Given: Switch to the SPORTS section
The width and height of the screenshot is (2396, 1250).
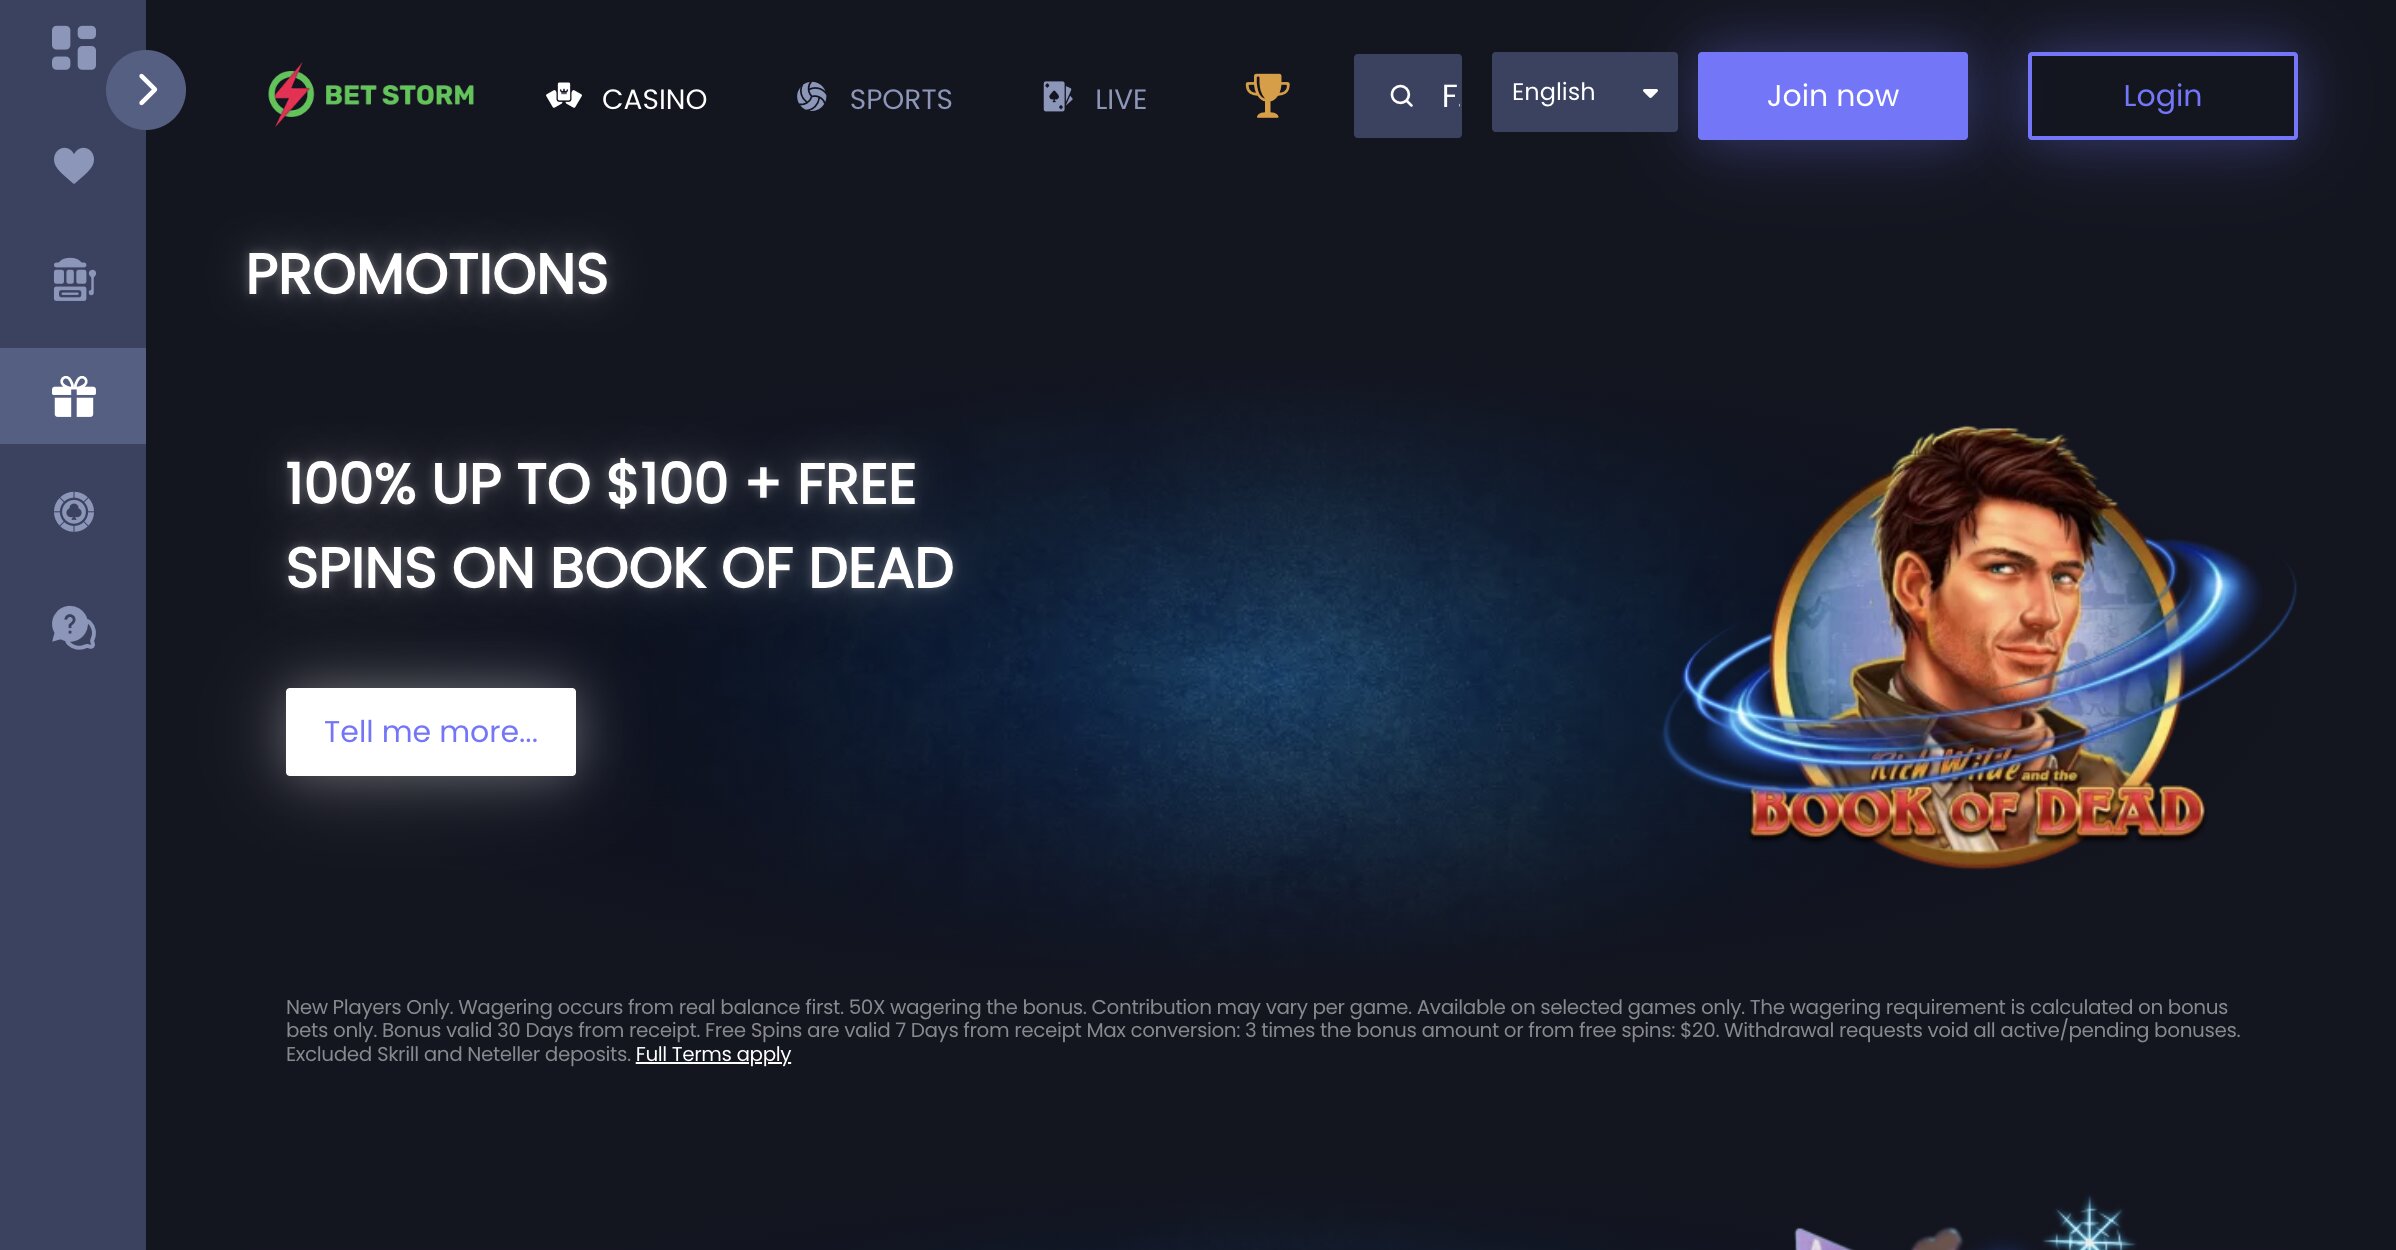Looking at the screenshot, I should click(x=873, y=98).
